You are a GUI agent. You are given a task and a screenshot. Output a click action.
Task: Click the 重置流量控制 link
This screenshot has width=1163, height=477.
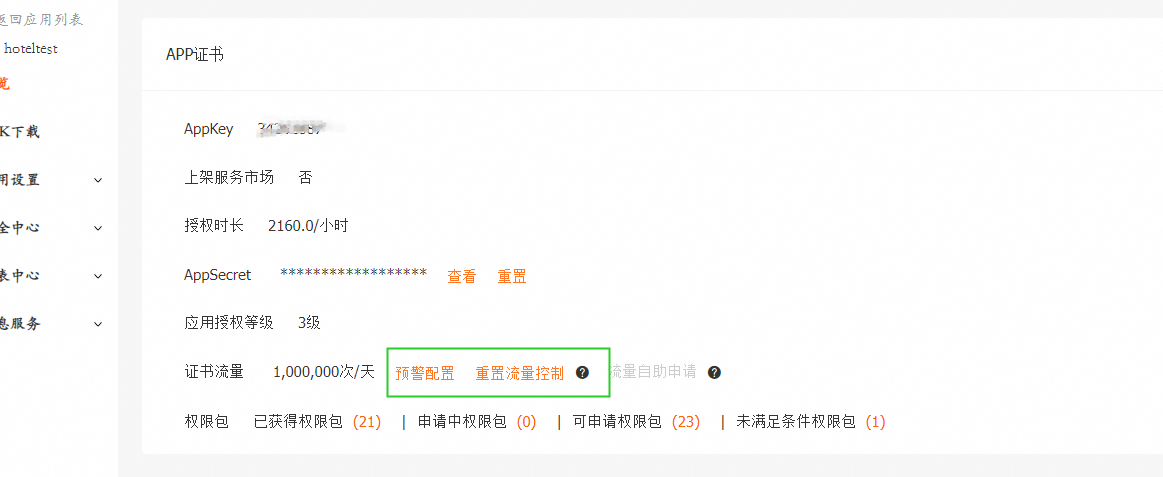(x=519, y=373)
